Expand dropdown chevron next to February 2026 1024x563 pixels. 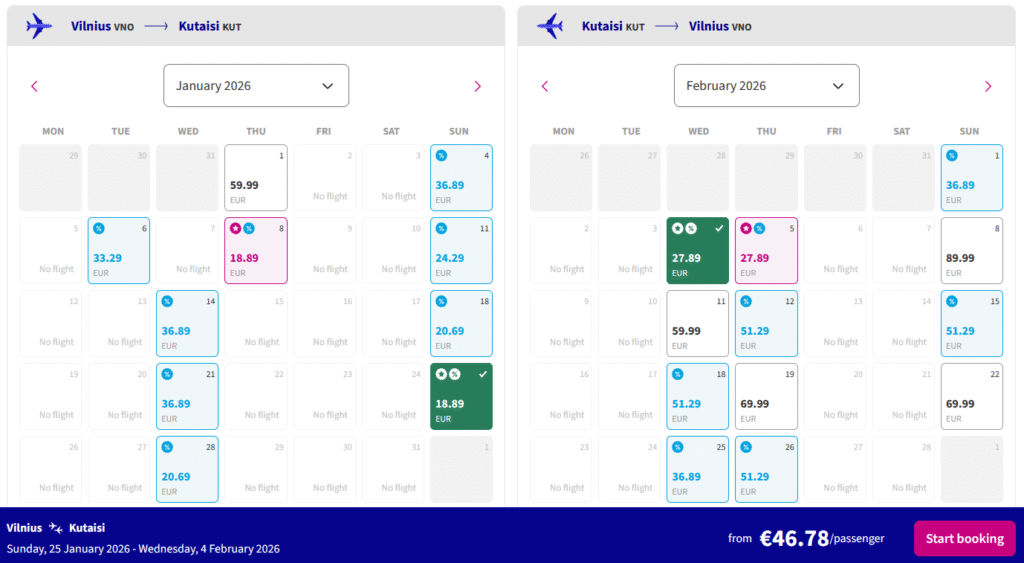[x=838, y=86]
